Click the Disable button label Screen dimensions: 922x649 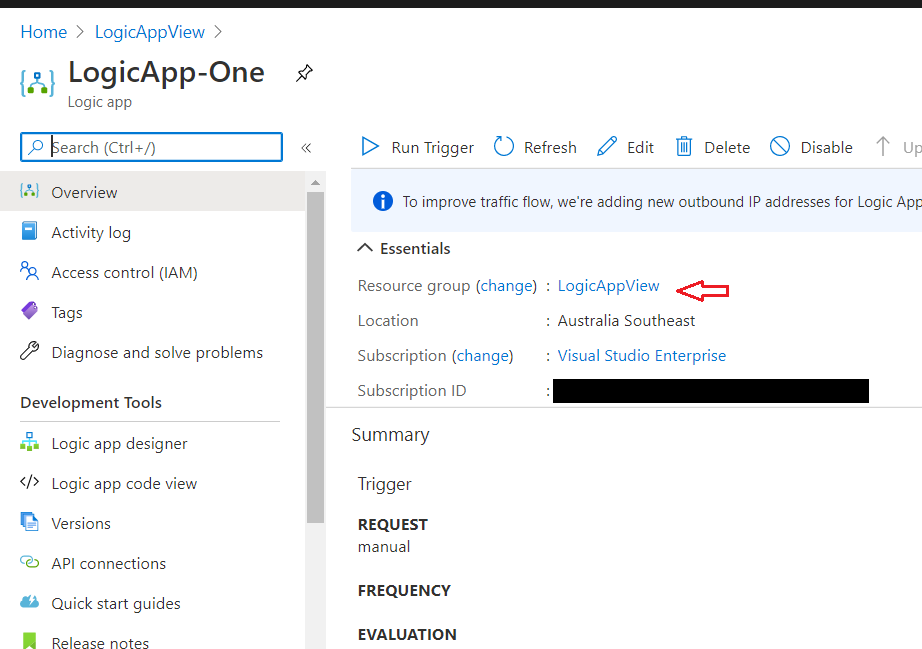click(x=826, y=148)
